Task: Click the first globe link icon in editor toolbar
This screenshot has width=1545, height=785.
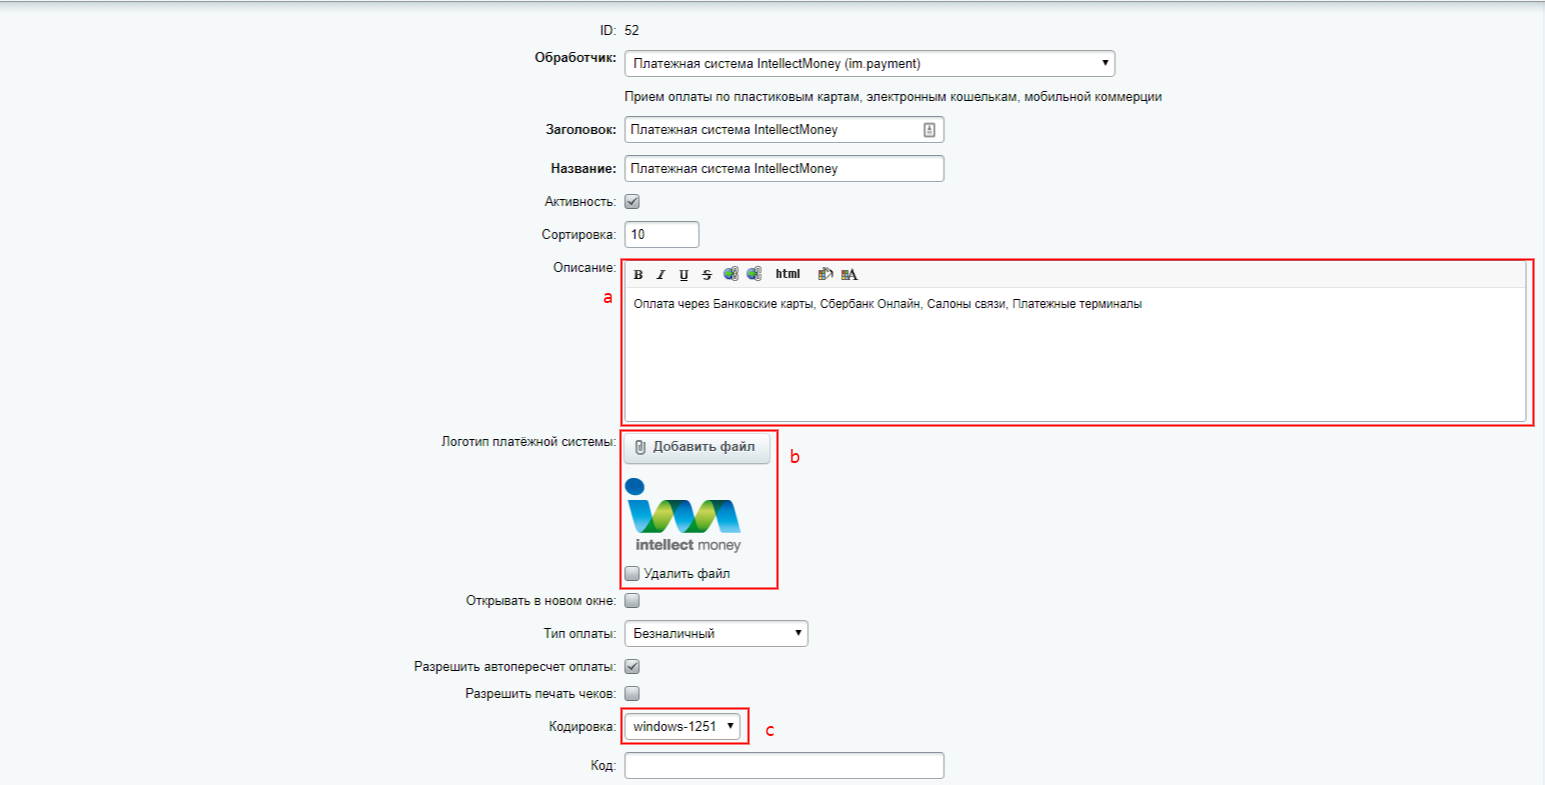Action: [x=731, y=274]
